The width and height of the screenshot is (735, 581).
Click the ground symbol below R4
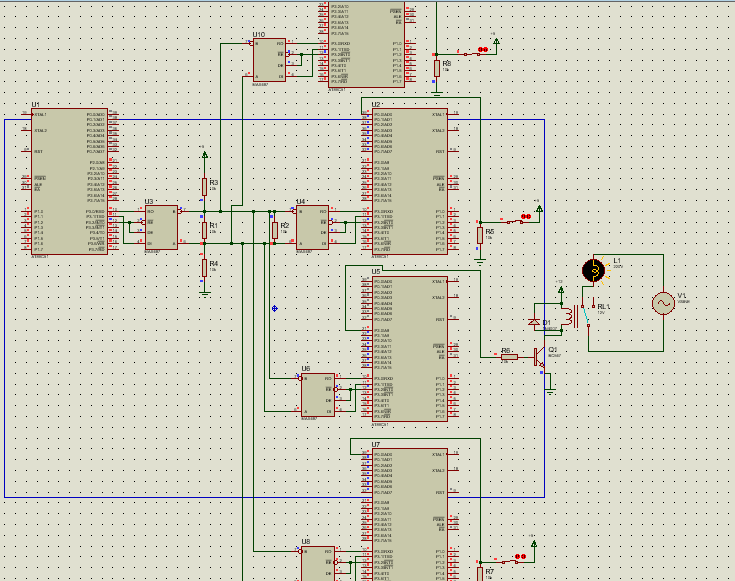[x=204, y=294]
